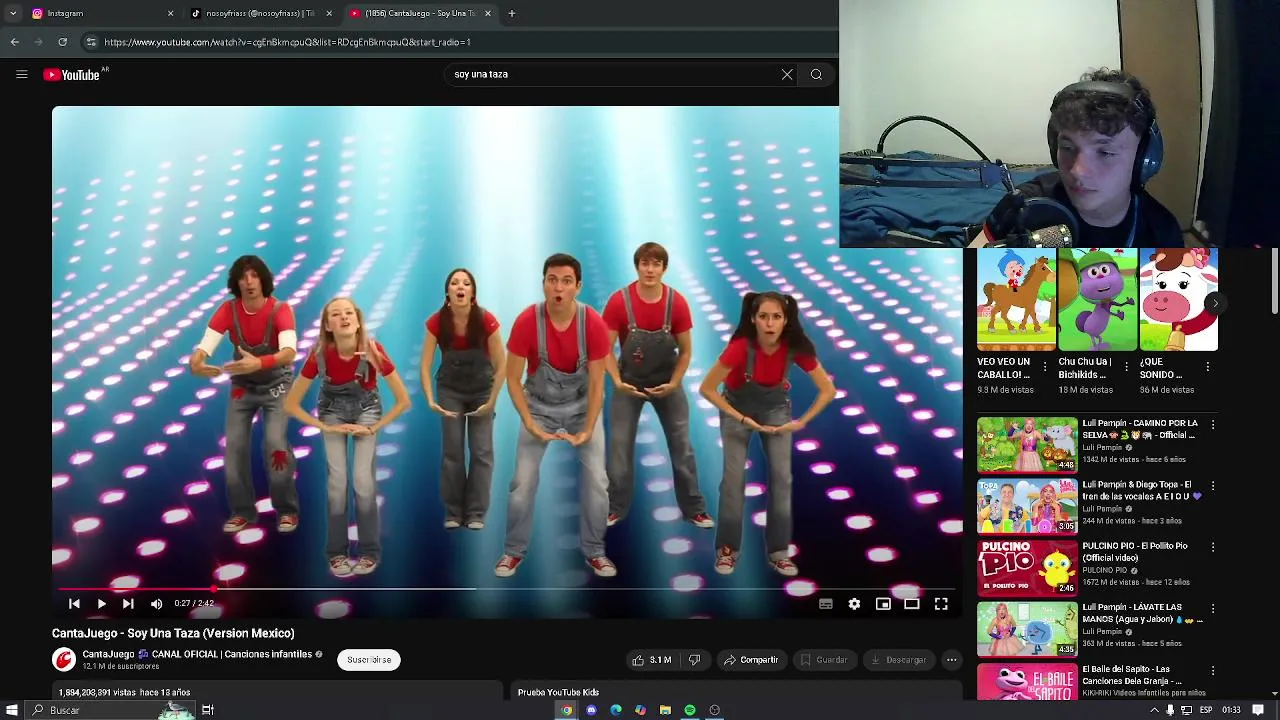This screenshot has height=720, width=1280.
Task: Open the Chu Chu Ua Bichikids thumbnail
Action: tap(1098, 300)
